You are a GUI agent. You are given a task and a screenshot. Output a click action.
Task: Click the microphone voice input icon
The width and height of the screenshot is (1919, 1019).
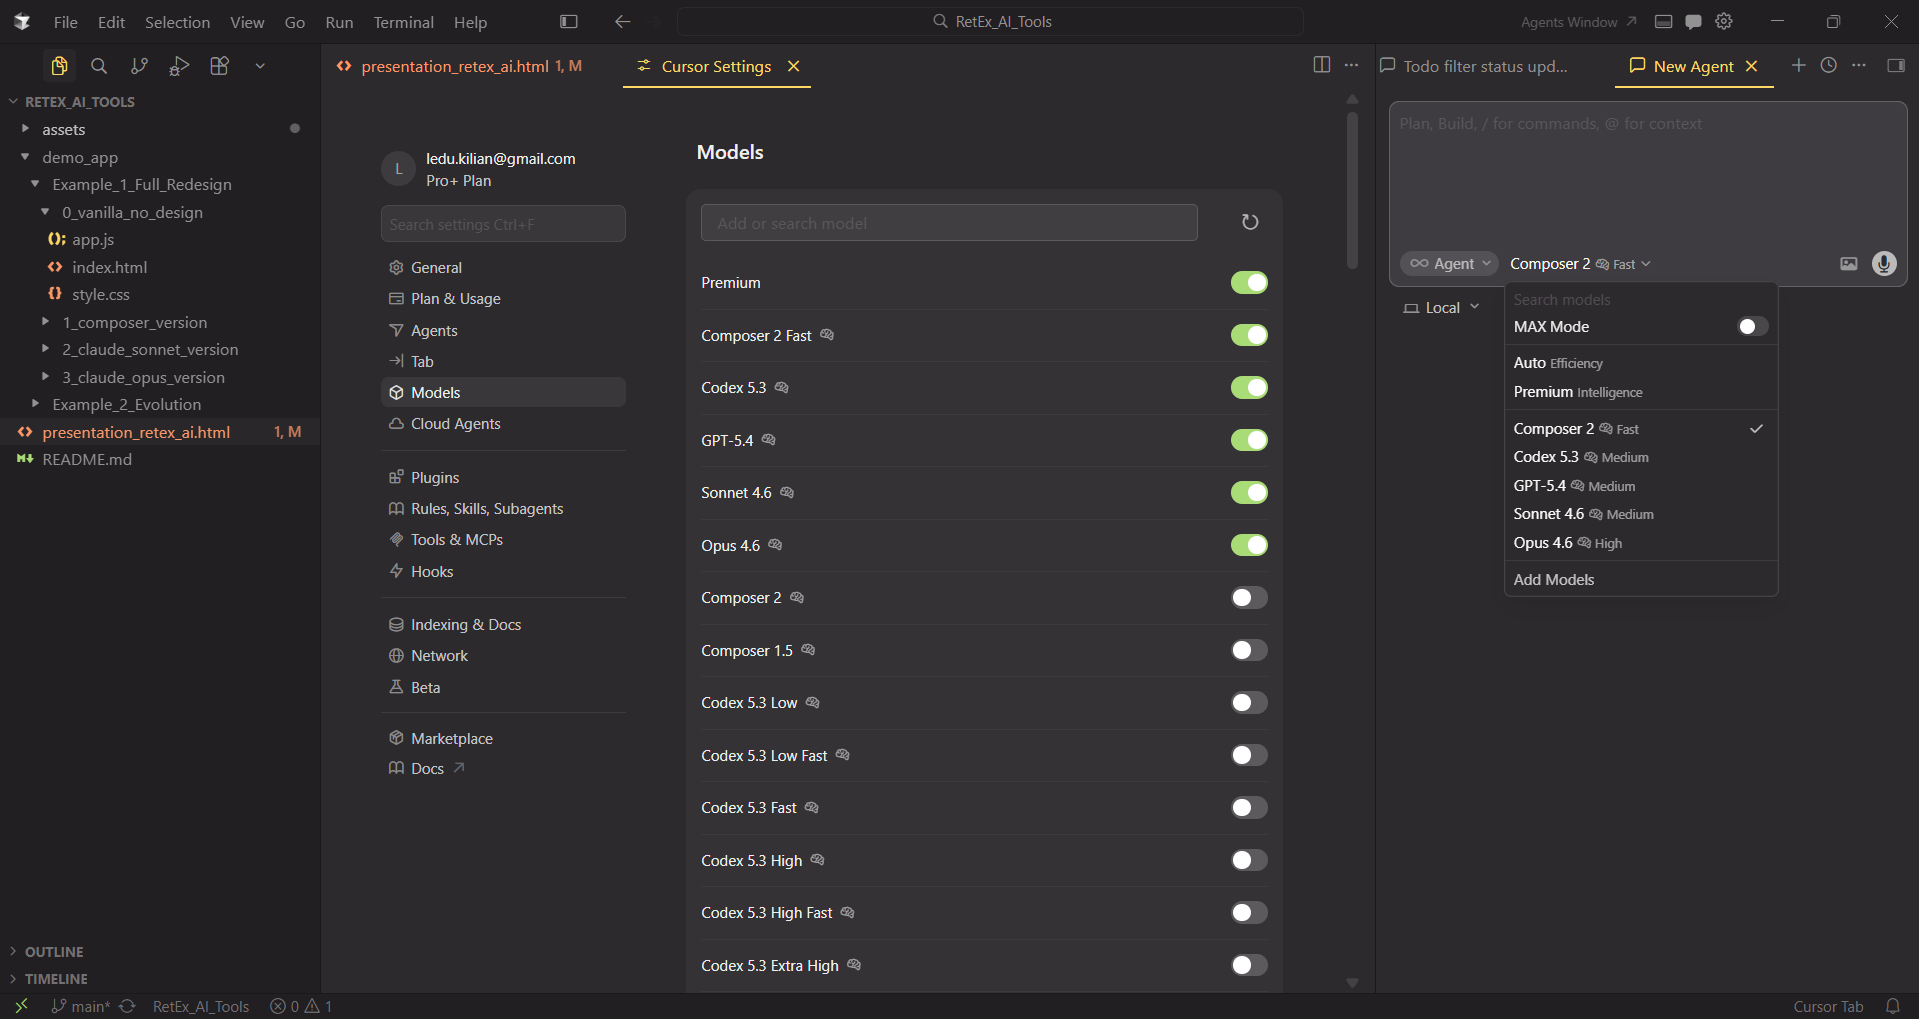[x=1883, y=264]
